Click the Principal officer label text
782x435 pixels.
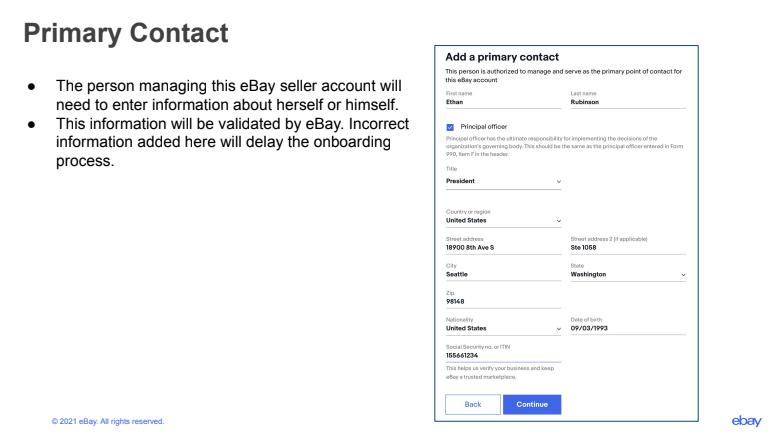tap(483, 127)
